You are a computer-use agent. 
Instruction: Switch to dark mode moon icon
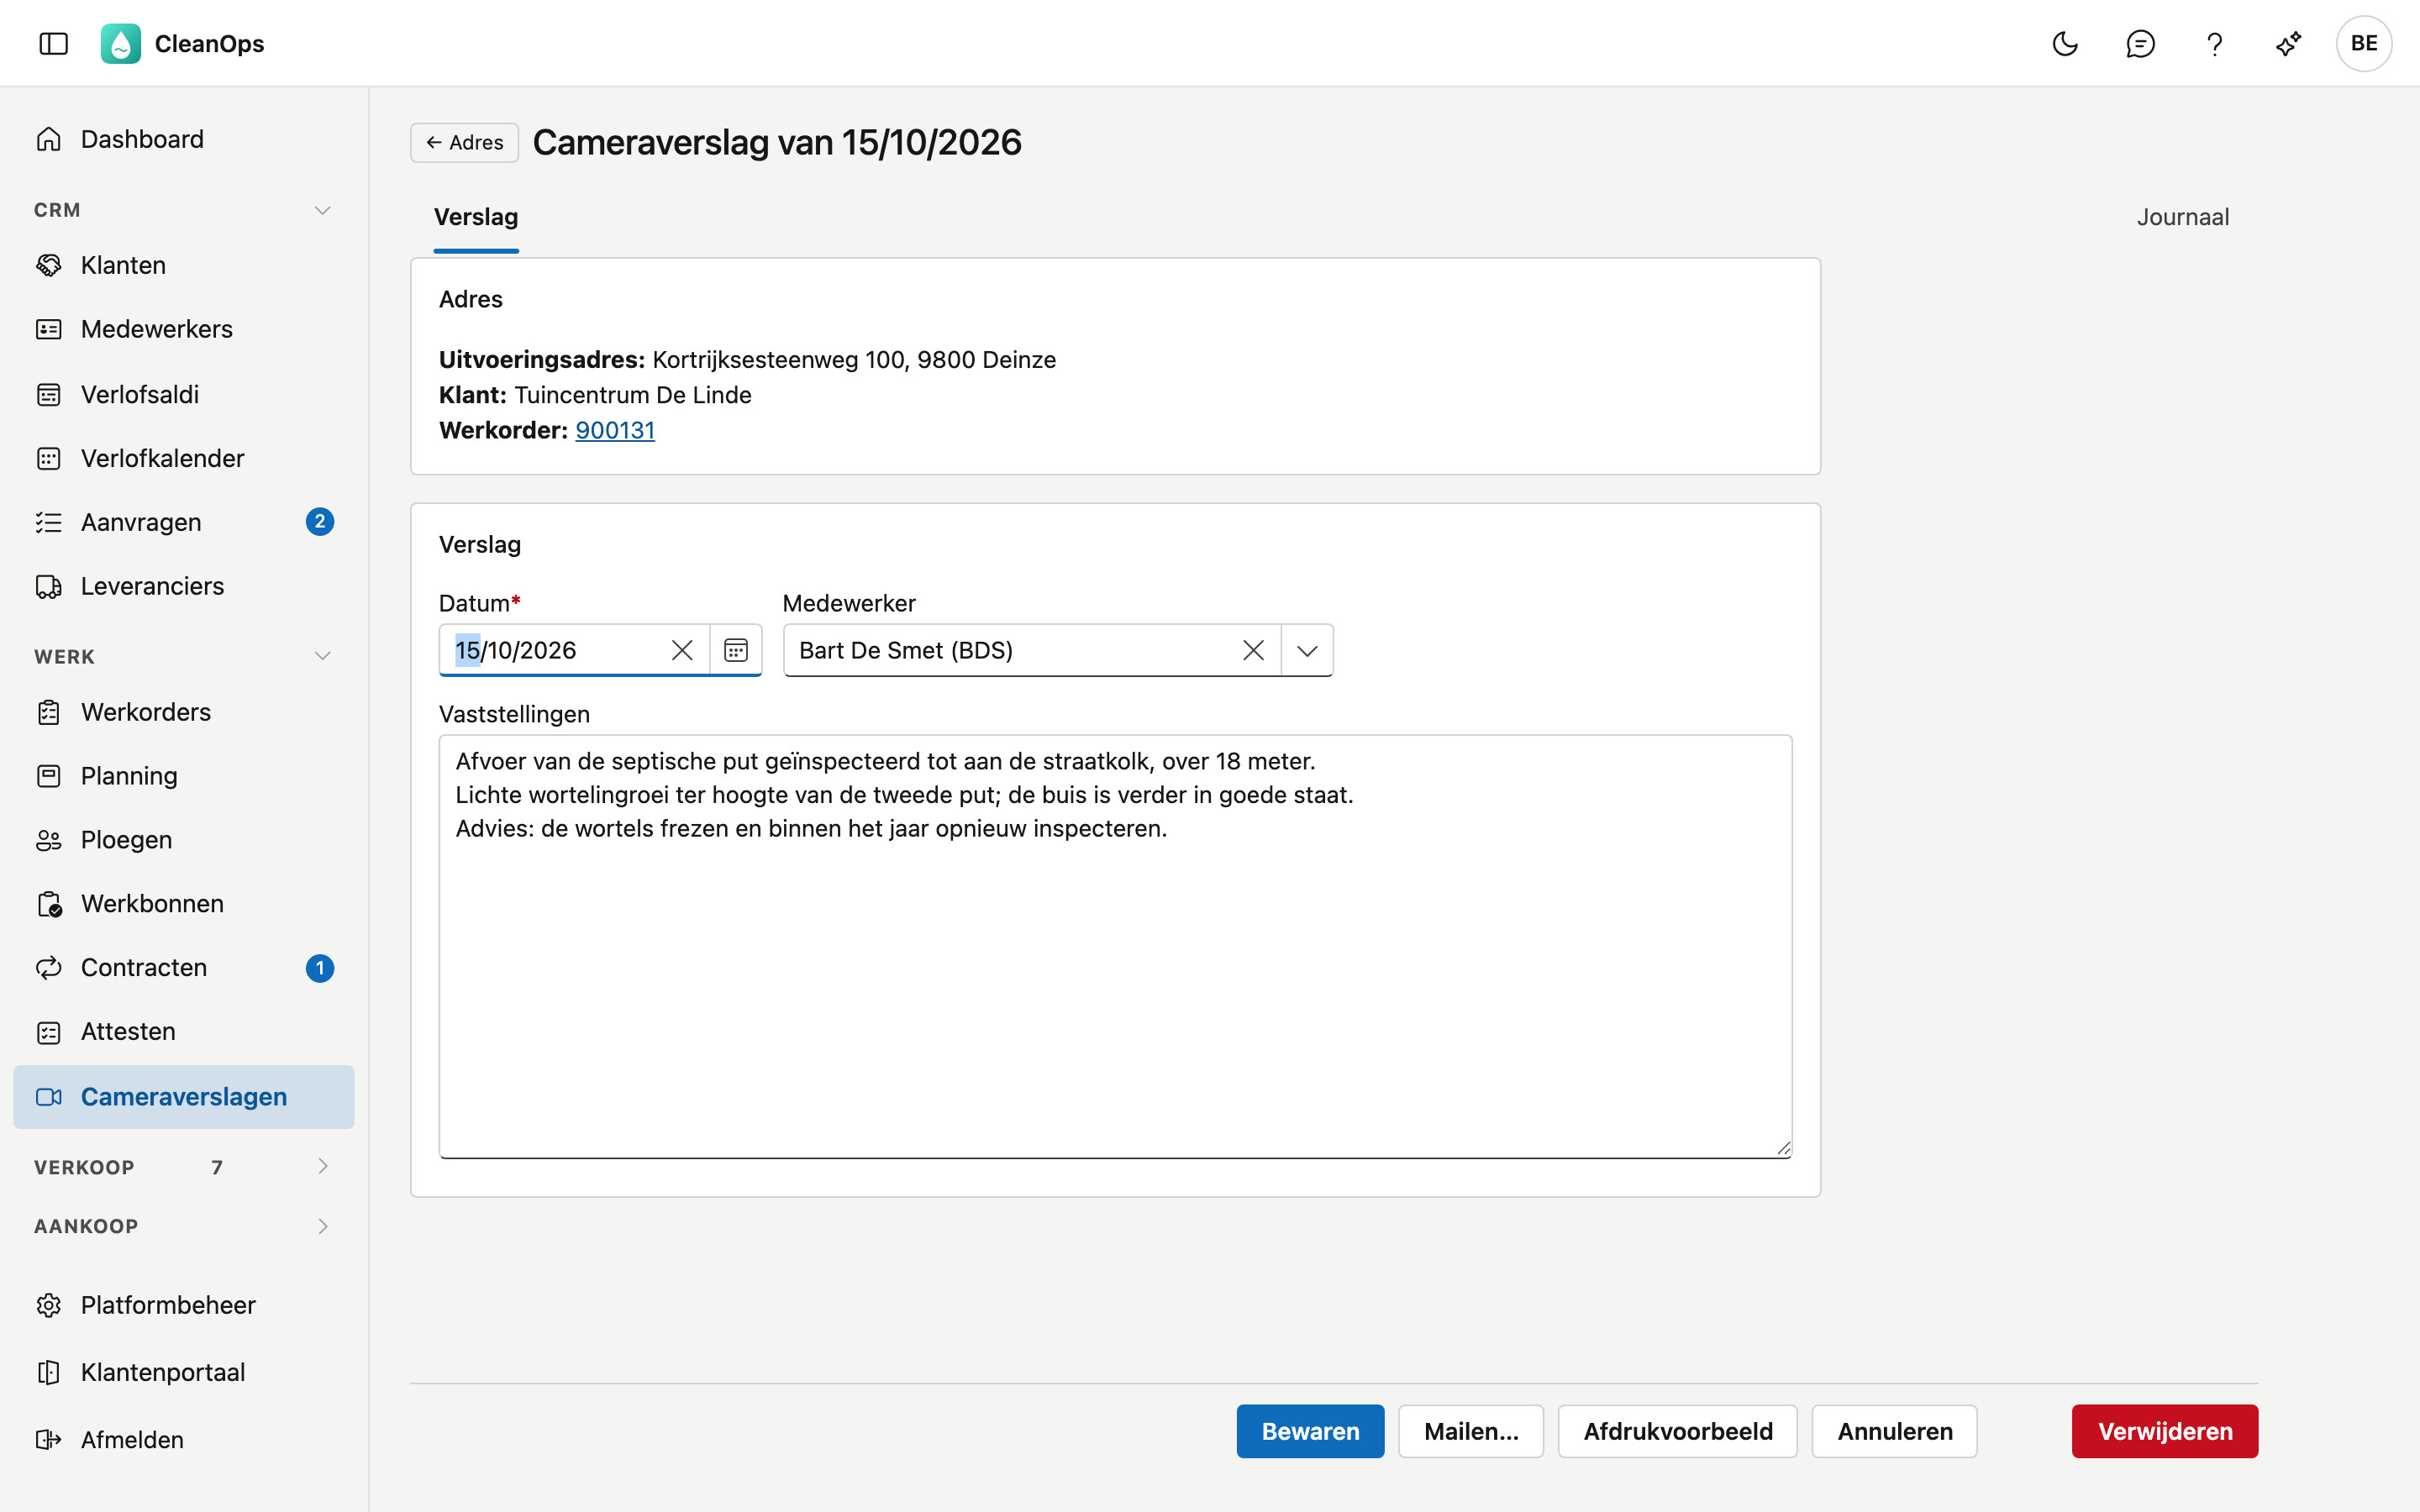coord(2065,43)
